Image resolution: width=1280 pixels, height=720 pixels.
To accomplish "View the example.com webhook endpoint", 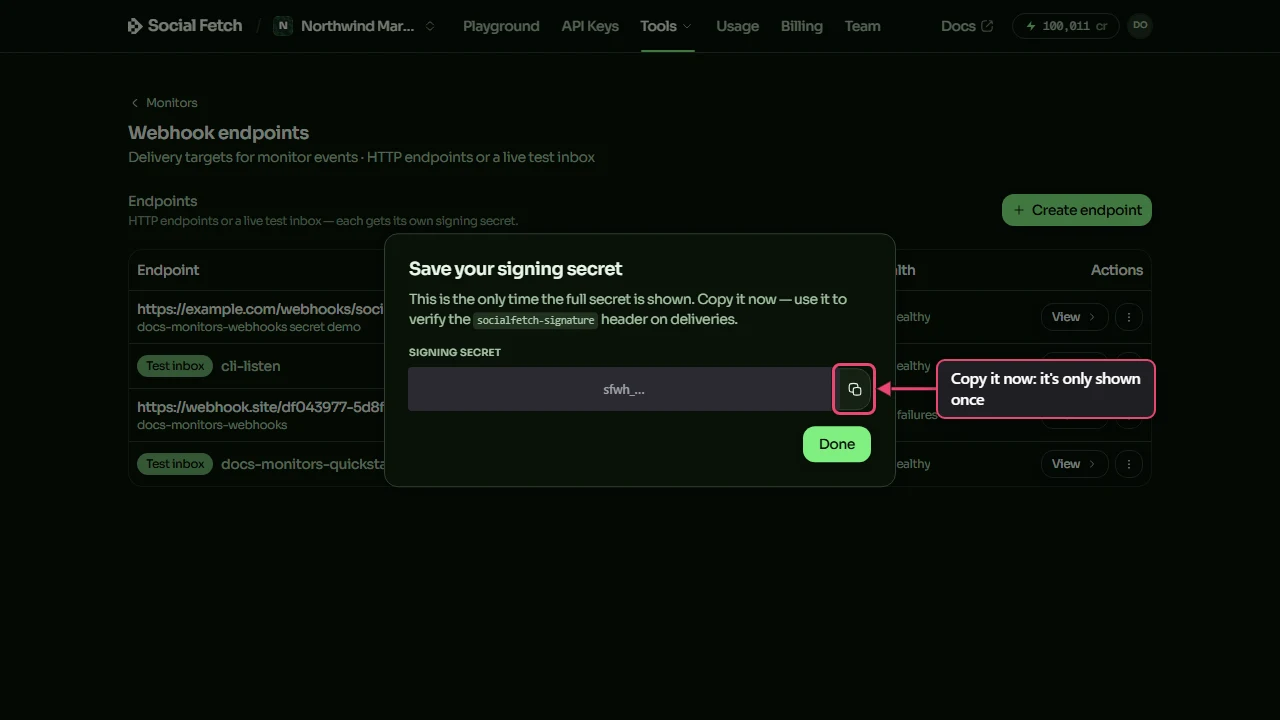I will click(1074, 317).
